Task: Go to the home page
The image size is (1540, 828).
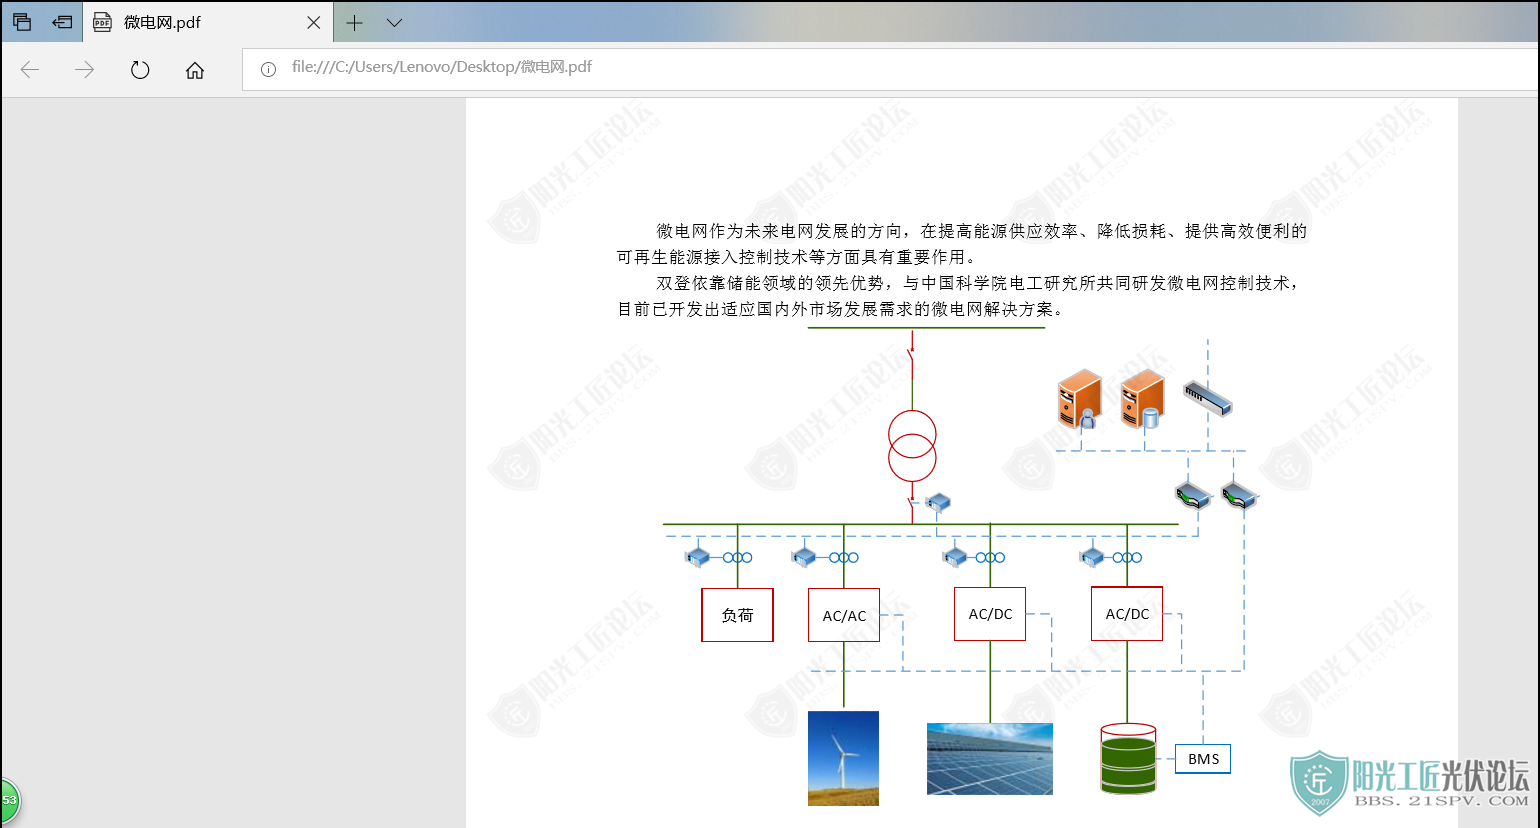Action: [195, 69]
